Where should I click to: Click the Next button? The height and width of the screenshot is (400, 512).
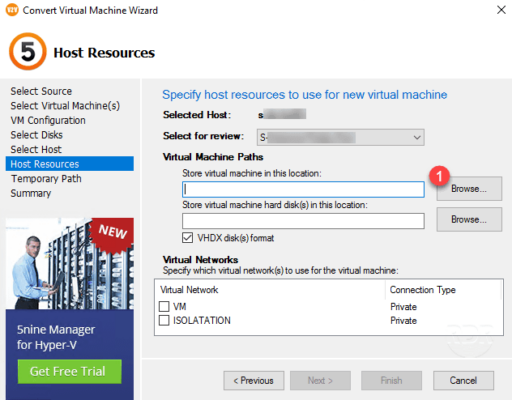coord(320,380)
